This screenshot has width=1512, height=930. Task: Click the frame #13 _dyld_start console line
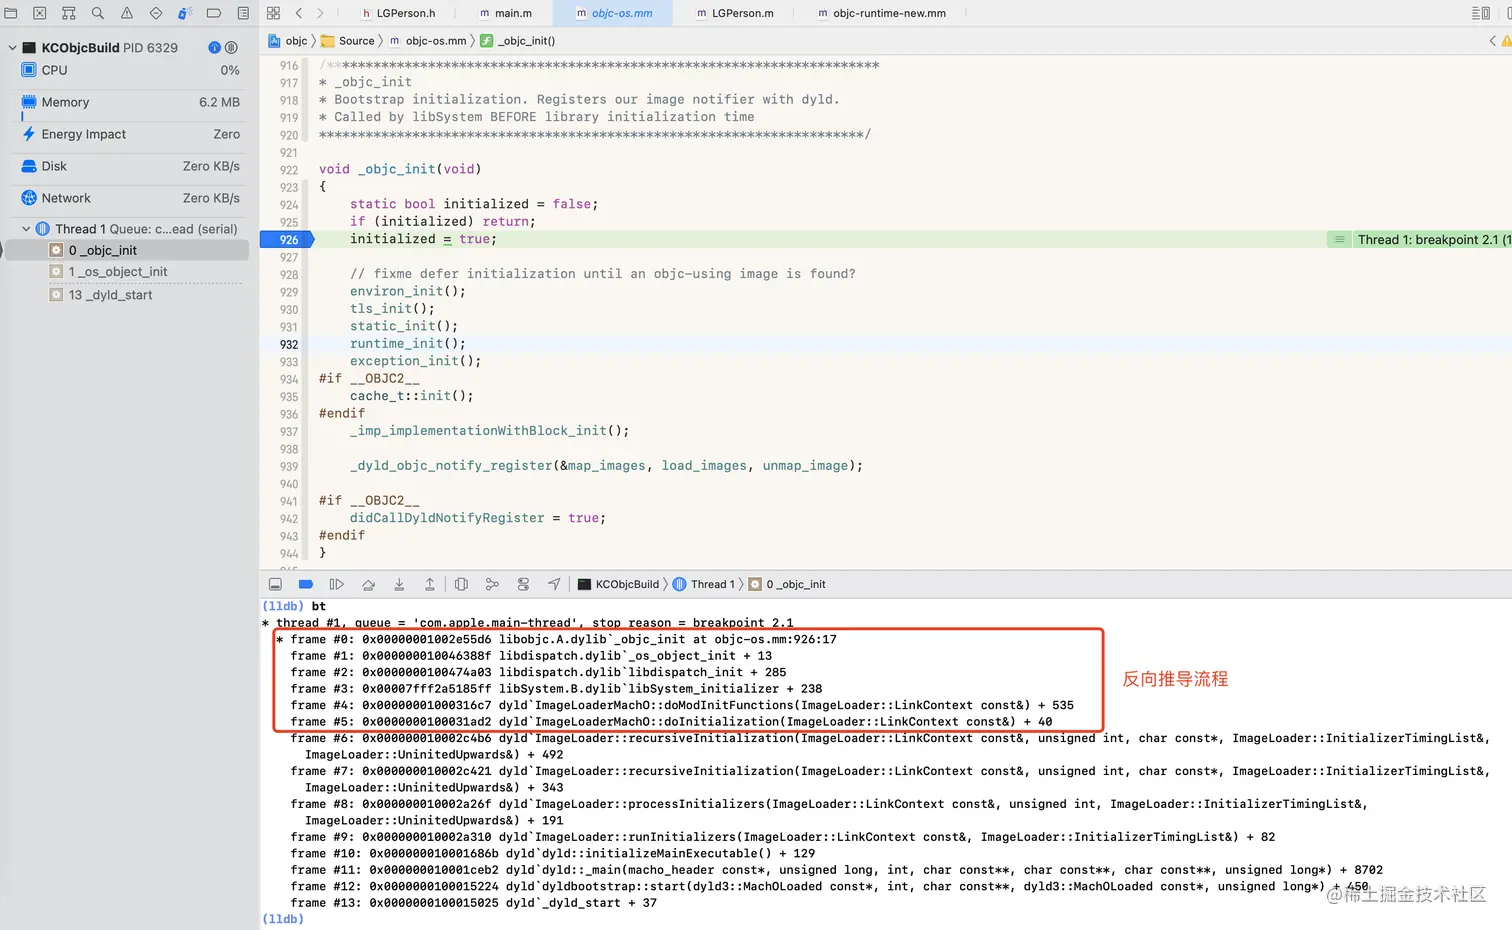click(x=474, y=903)
